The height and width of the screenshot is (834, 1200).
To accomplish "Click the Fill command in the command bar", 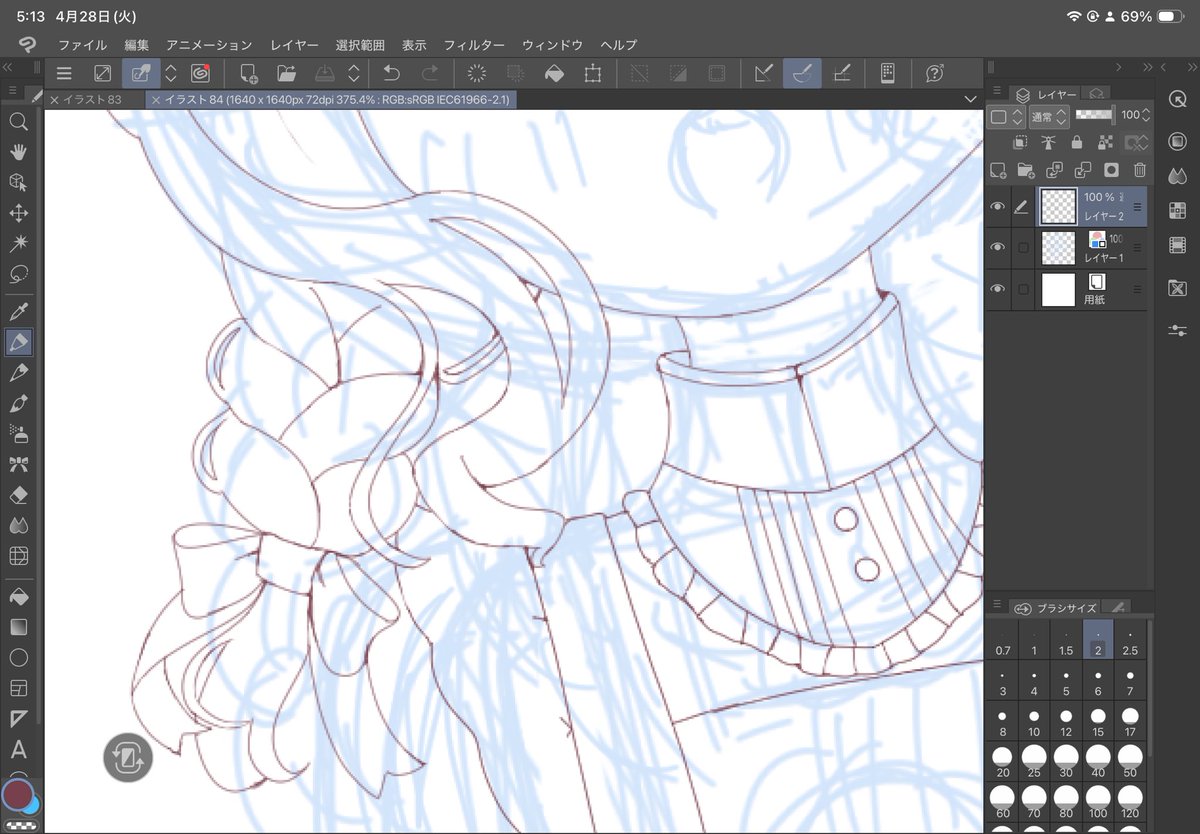I will click(x=555, y=73).
